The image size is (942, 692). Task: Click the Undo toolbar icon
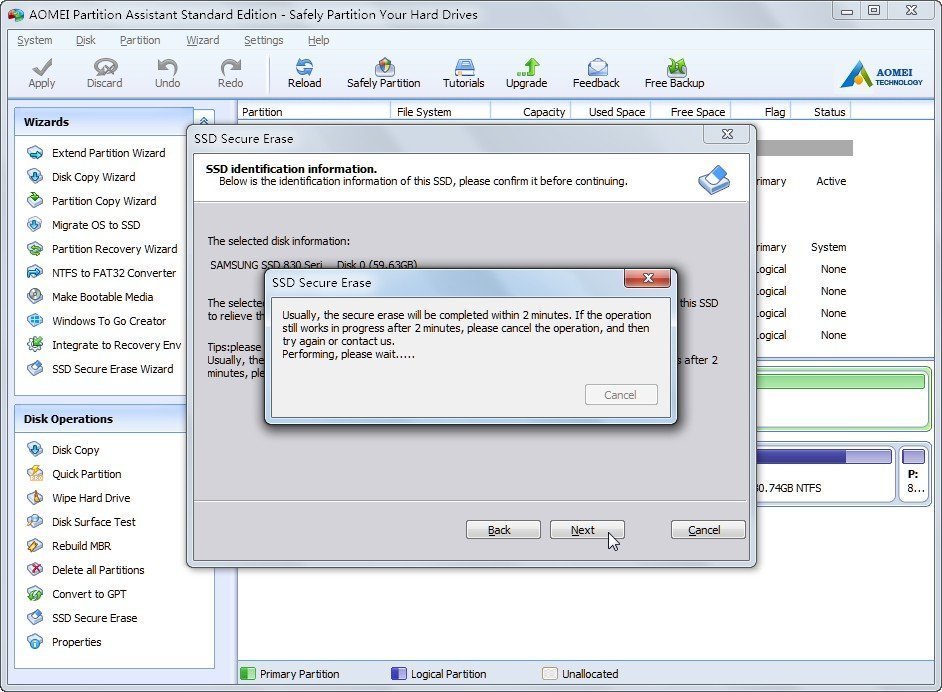[x=168, y=73]
